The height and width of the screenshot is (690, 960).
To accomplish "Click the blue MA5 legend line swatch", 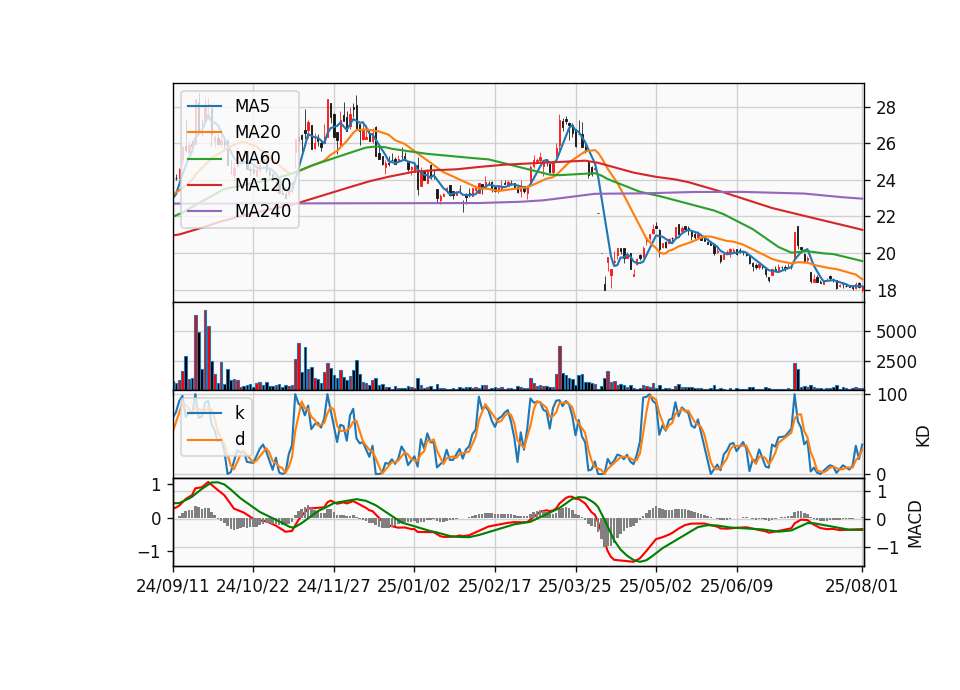I will tap(204, 106).
